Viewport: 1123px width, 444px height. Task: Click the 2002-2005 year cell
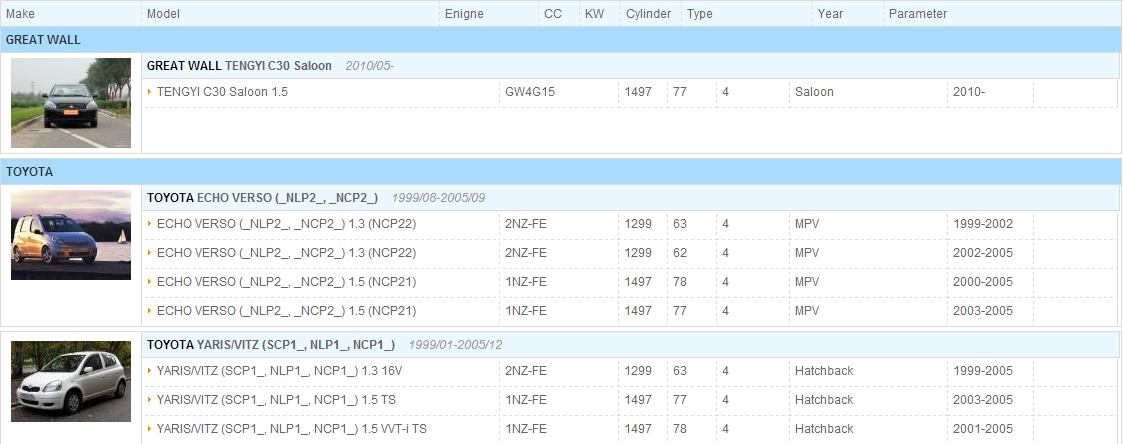click(x=983, y=253)
